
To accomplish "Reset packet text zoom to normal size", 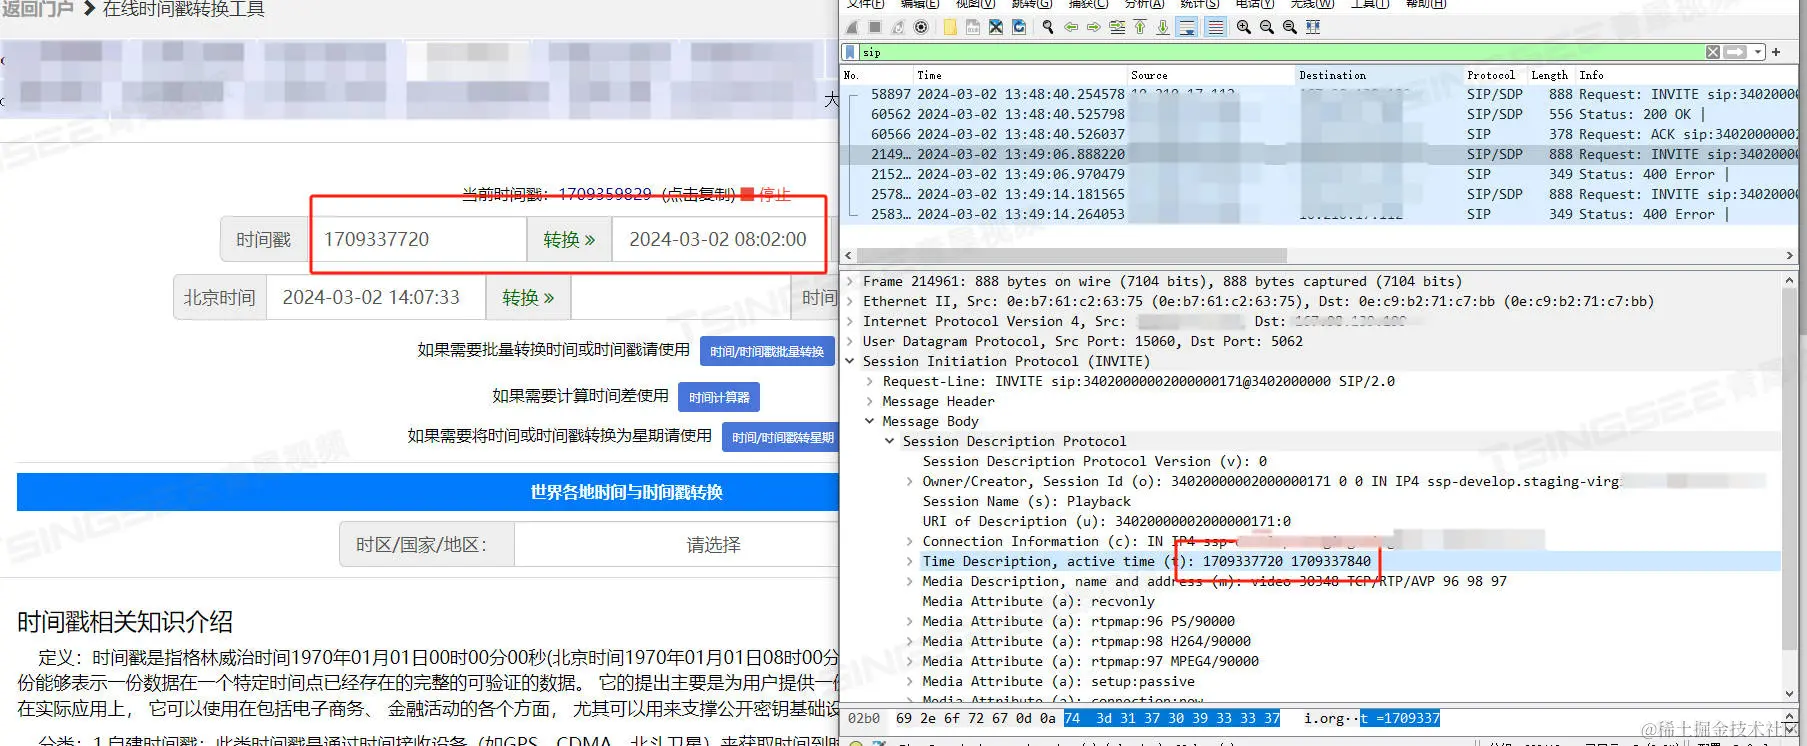I will click(1290, 27).
